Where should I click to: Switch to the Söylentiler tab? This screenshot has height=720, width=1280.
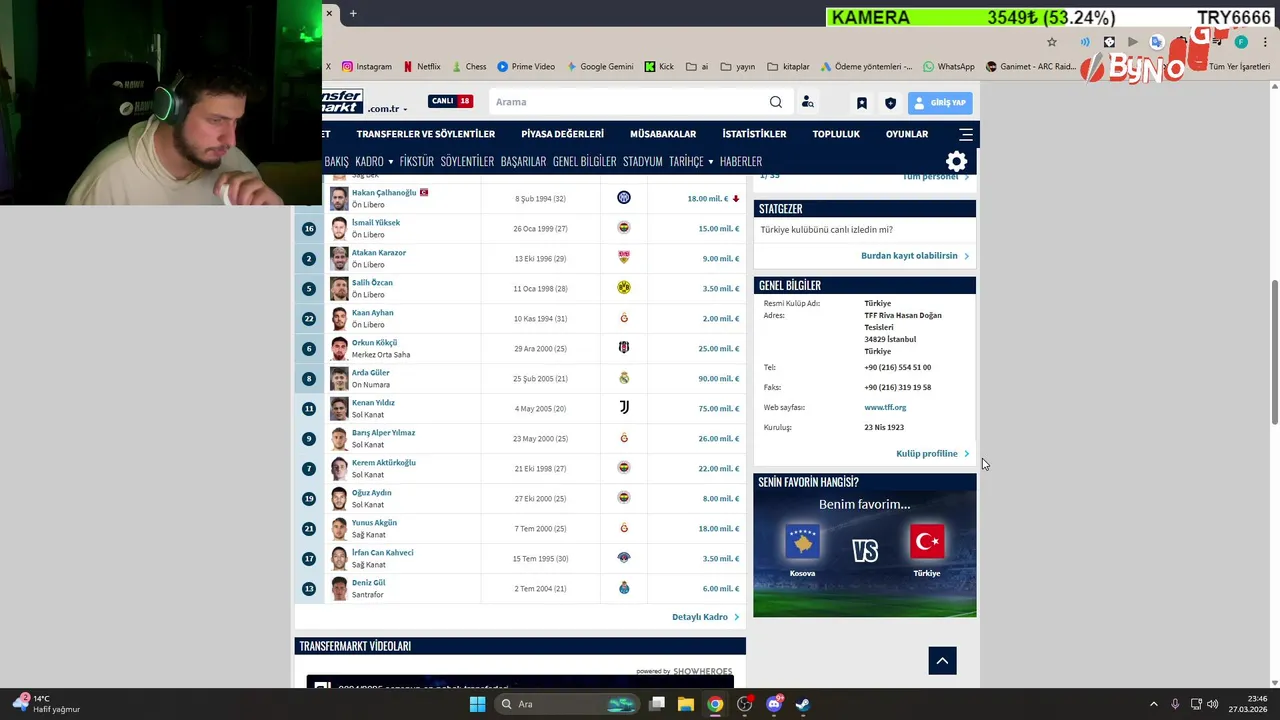(467, 162)
